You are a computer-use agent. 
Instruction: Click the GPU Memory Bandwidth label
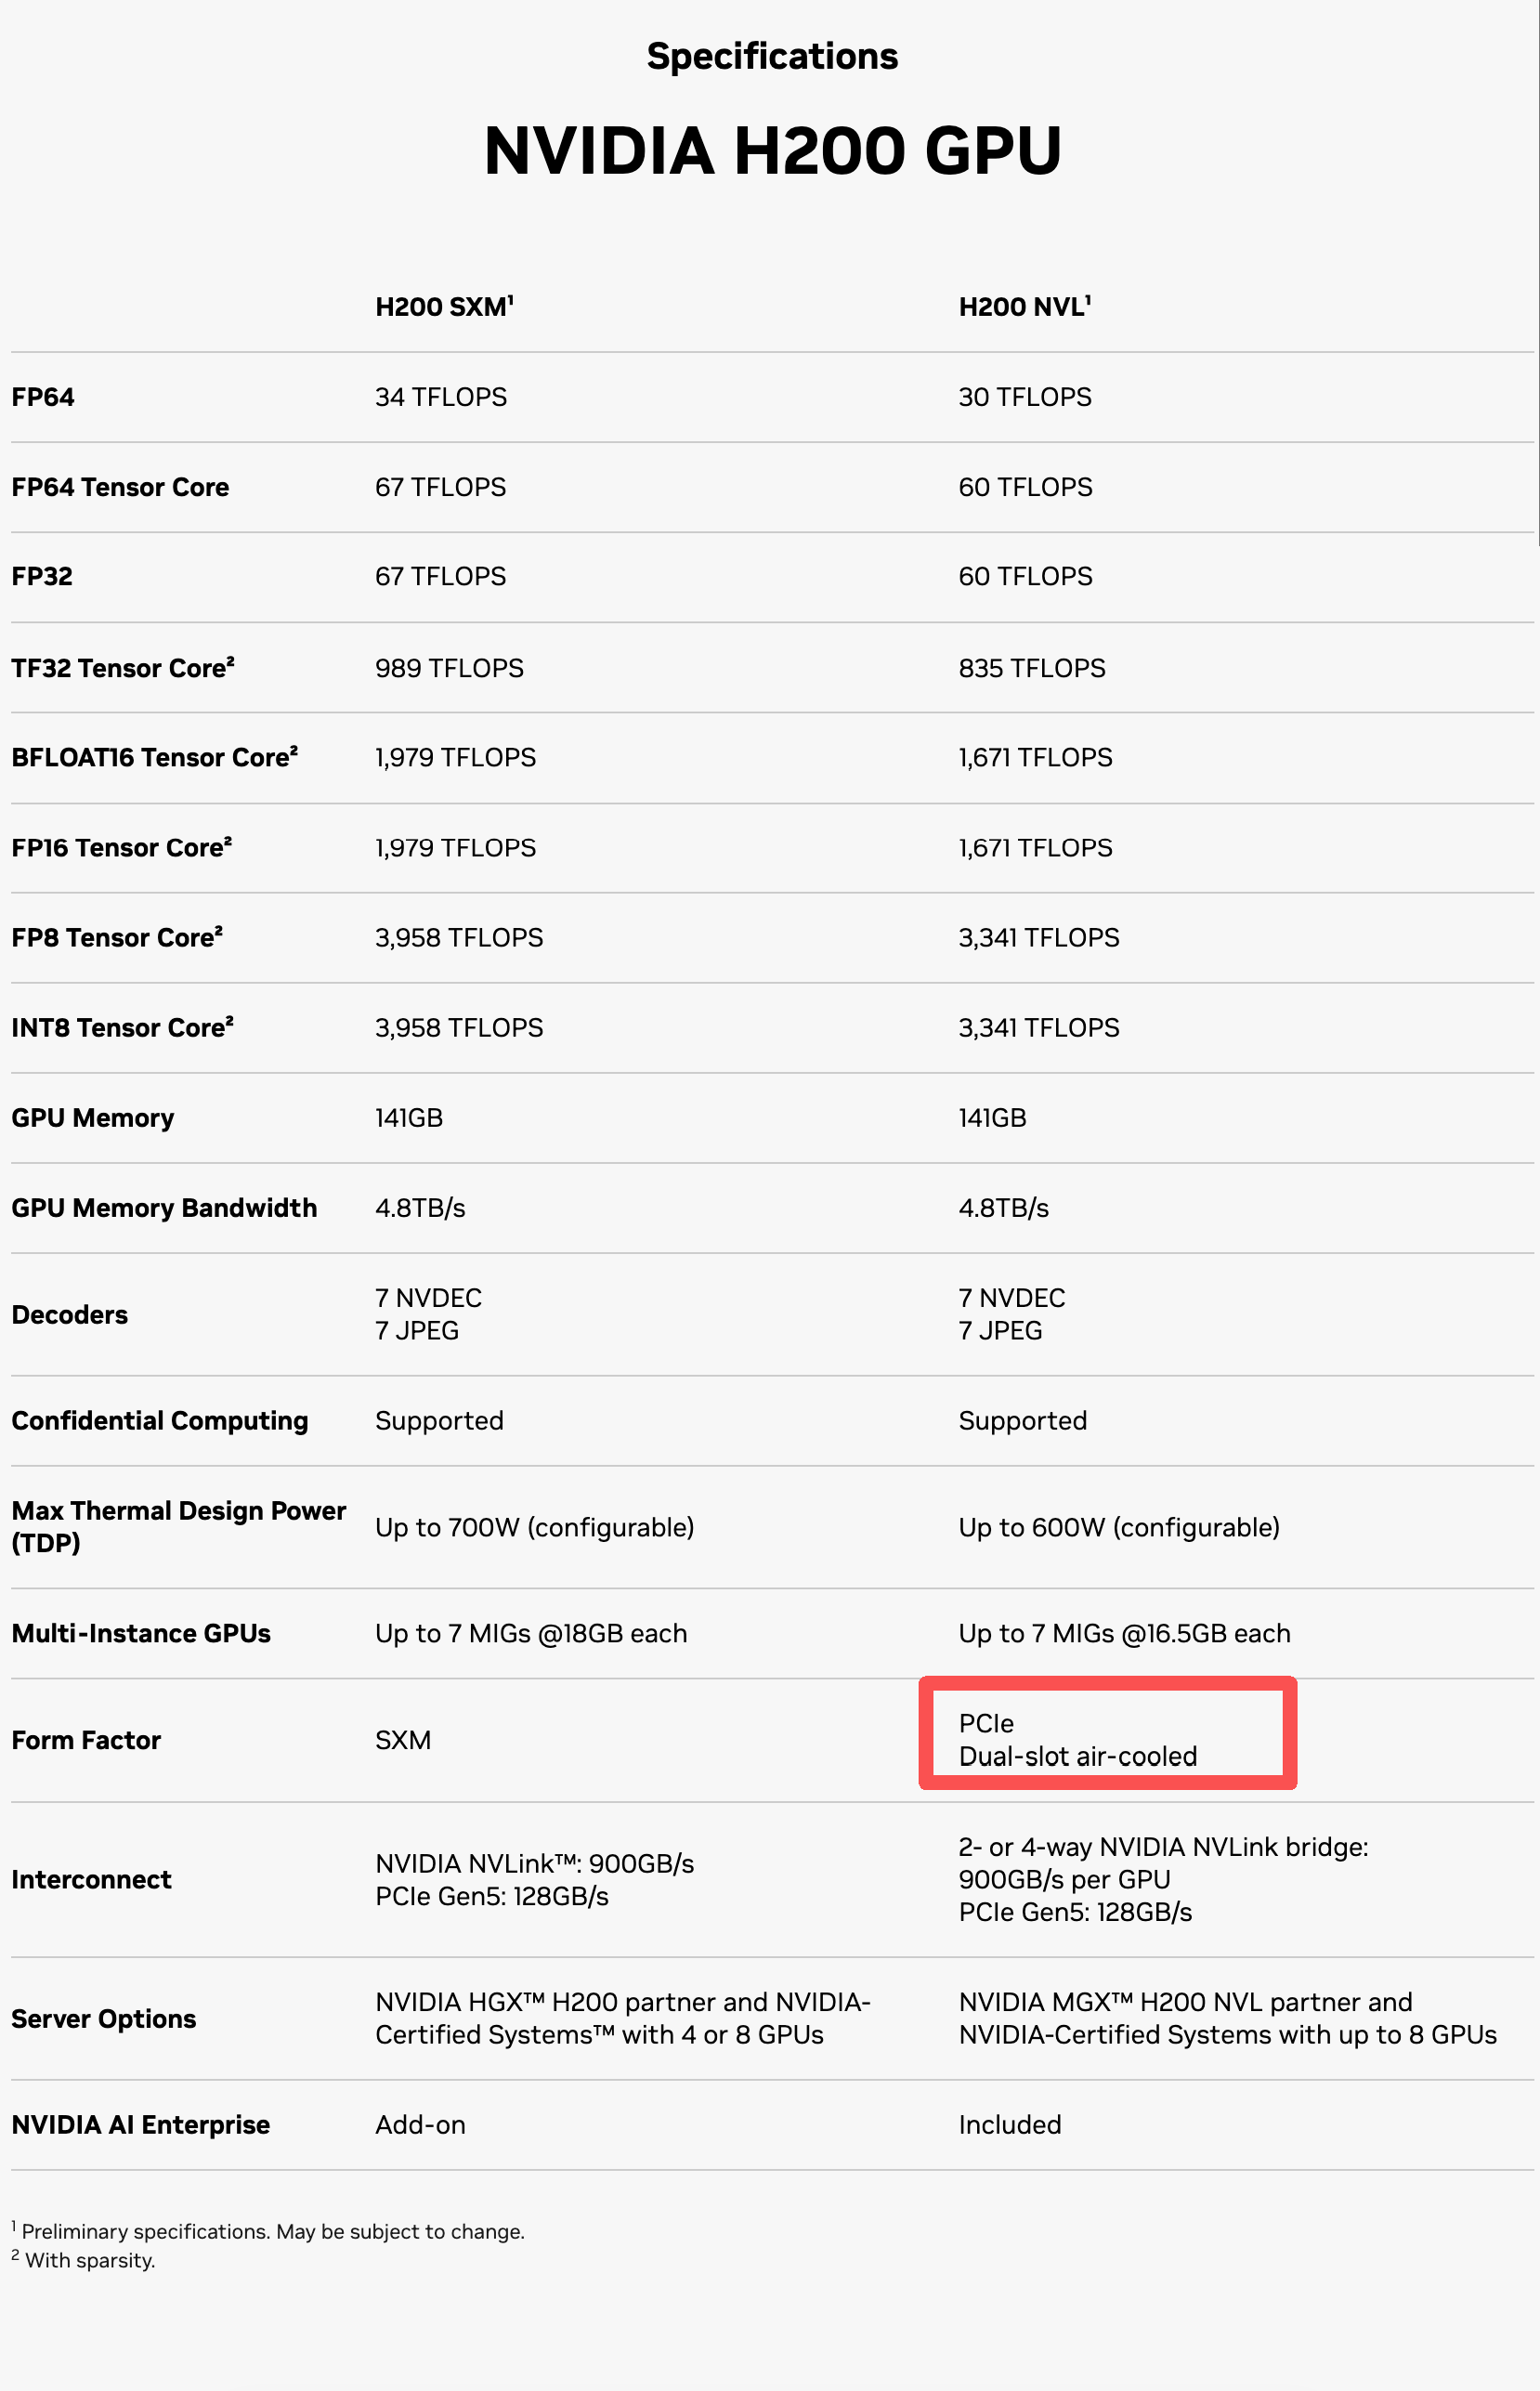[164, 1208]
